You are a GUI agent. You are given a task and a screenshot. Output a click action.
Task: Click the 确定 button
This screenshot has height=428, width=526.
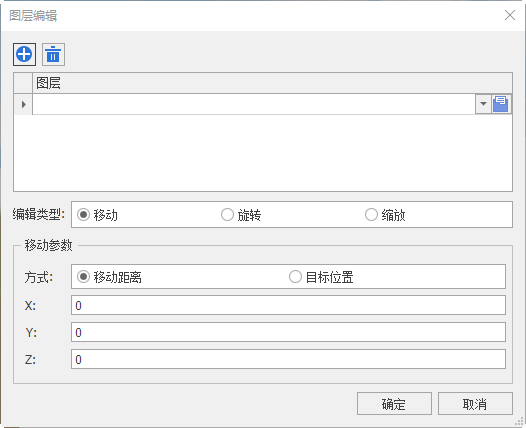[x=394, y=404]
